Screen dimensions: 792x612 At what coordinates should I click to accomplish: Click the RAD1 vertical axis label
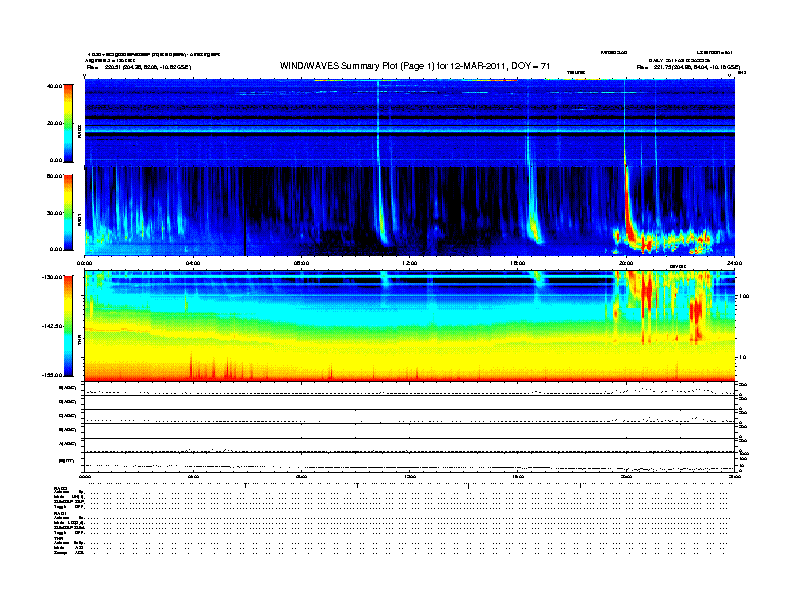point(79,219)
